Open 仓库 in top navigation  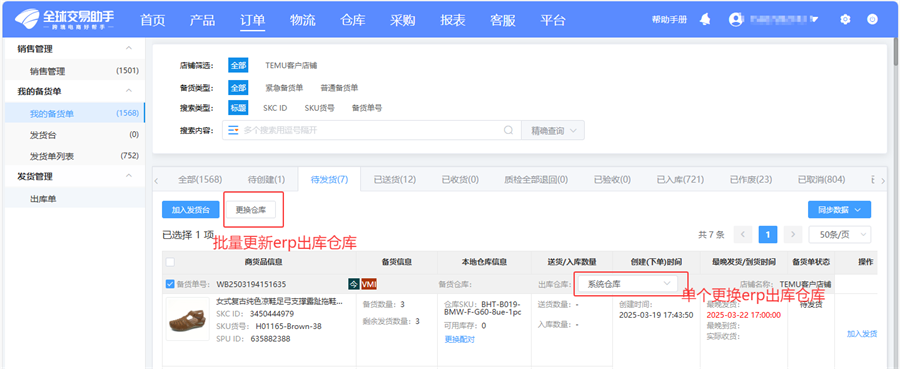[x=352, y=20]
